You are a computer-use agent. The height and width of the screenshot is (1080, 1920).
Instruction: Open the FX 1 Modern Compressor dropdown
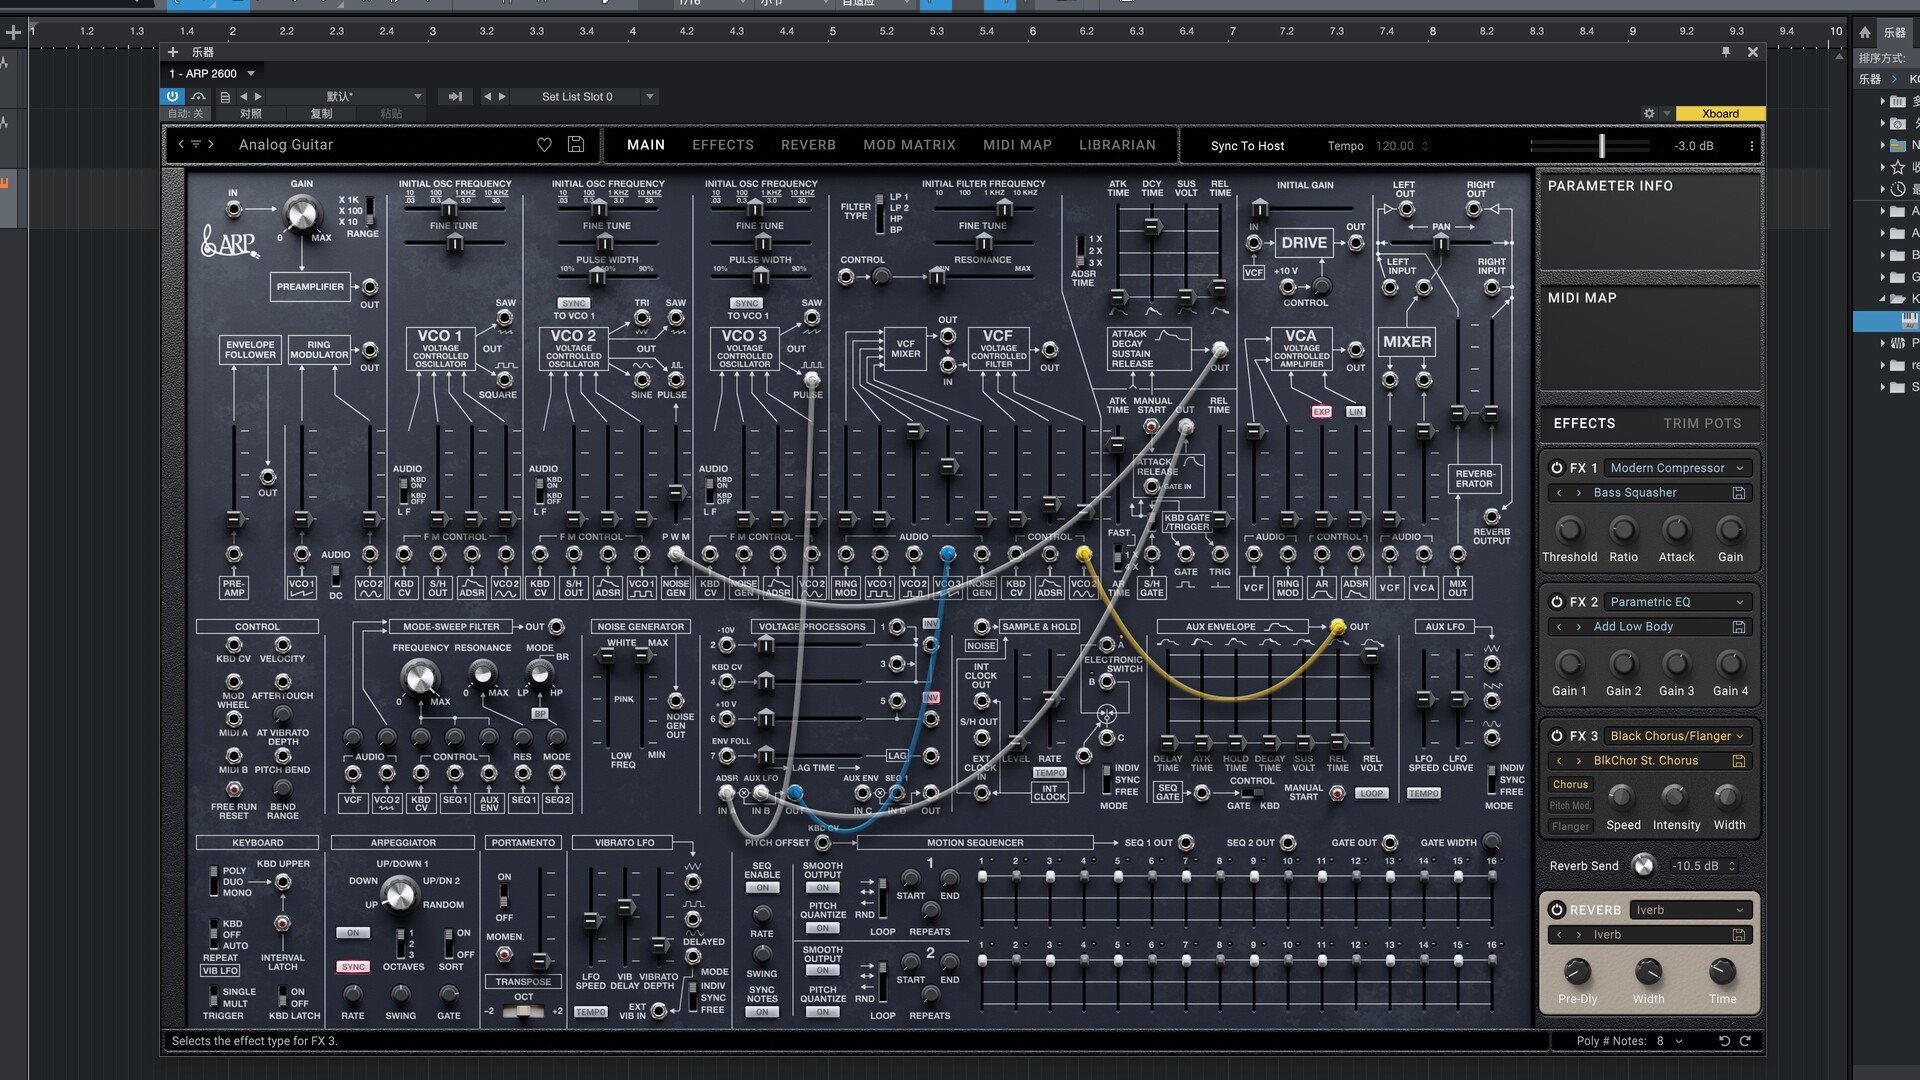[1677, 468]
